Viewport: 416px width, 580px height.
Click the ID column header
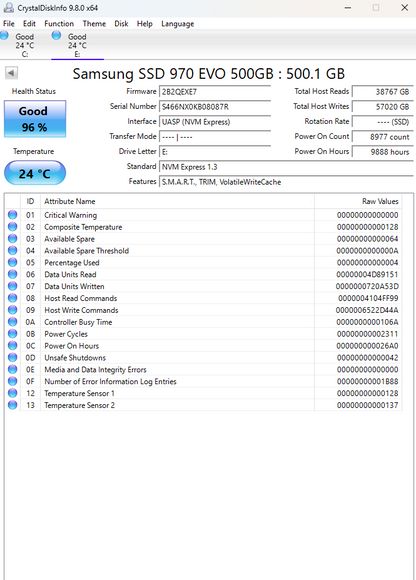click(30, 201)
